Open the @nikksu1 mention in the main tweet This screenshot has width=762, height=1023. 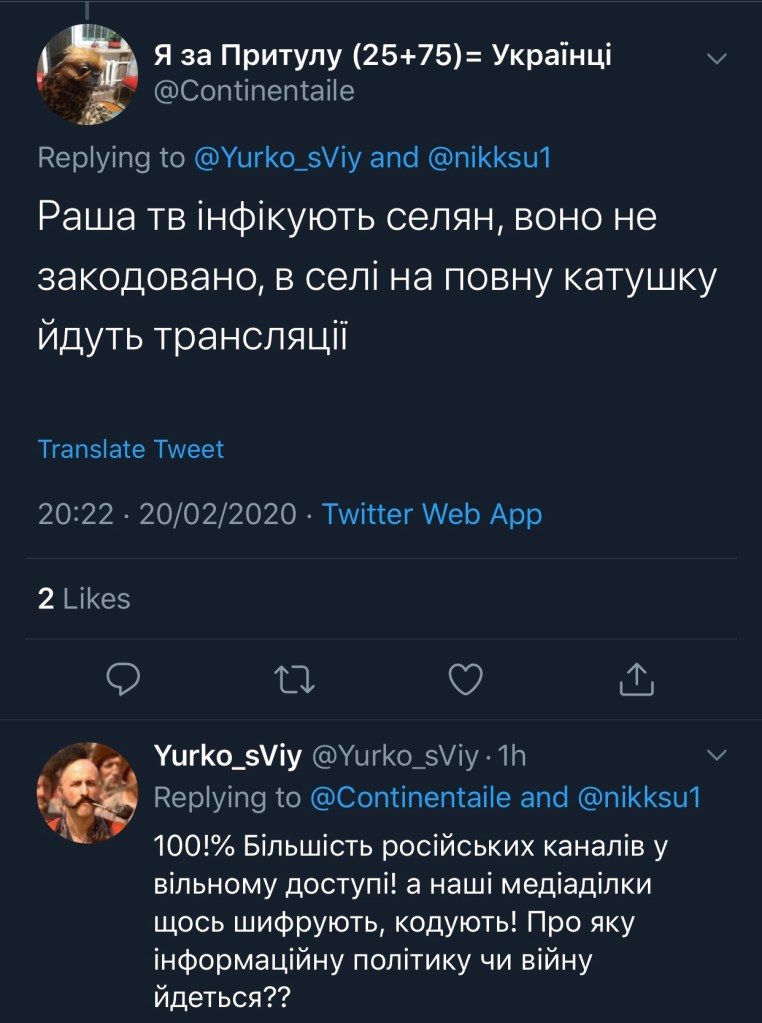click(x=489, y=157)
